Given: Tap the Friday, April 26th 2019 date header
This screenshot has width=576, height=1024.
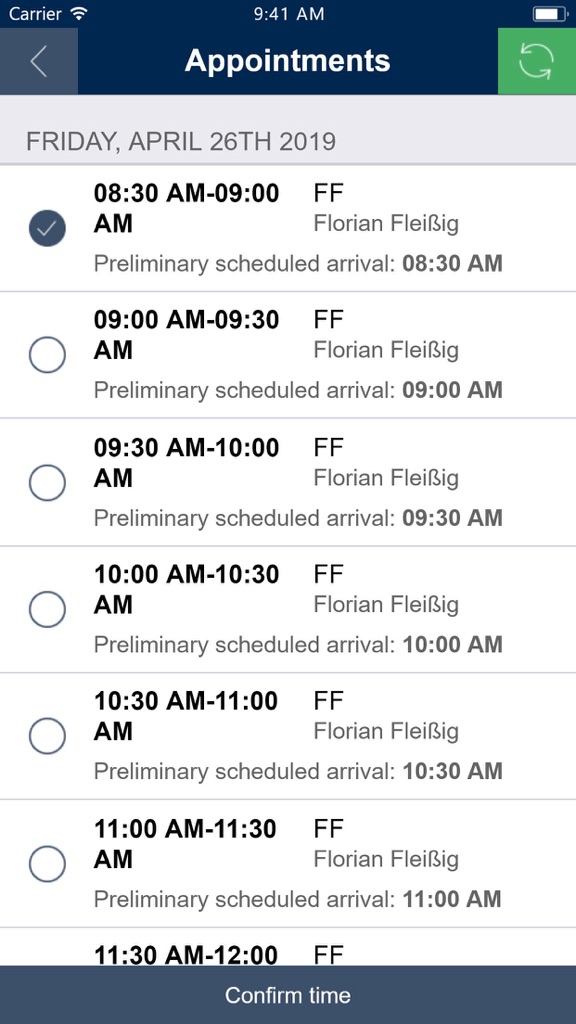Looking at the screenshot, I should [181, 142].
